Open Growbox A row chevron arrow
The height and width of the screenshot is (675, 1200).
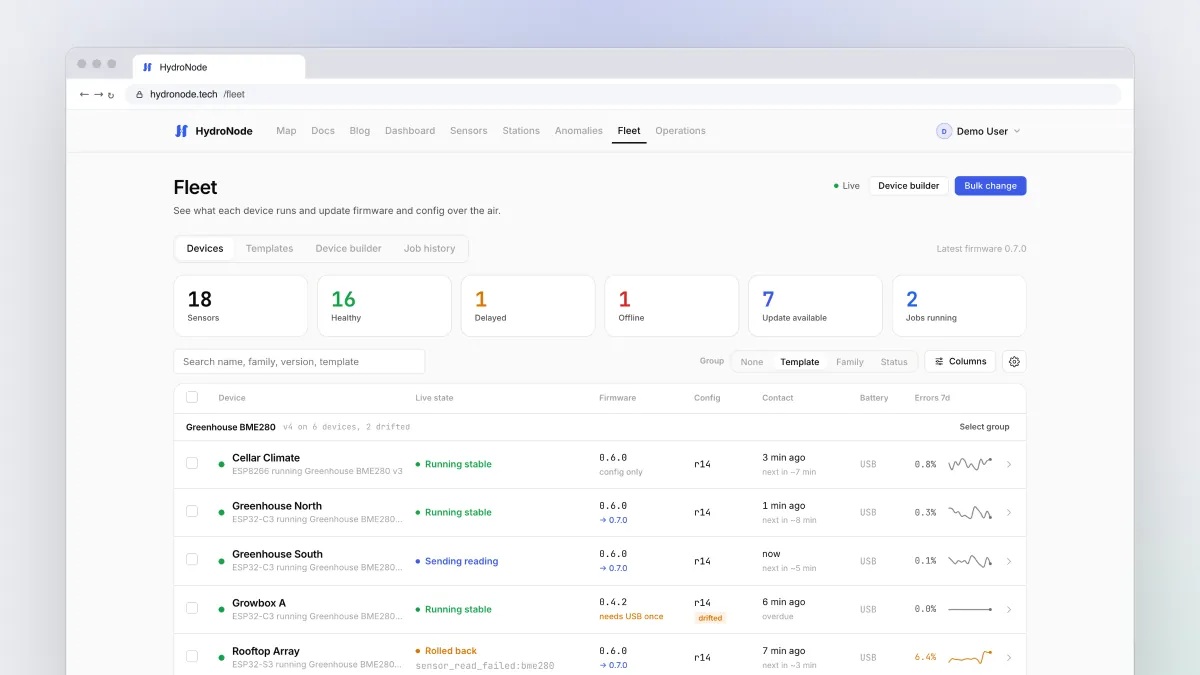click(1008, 609)
